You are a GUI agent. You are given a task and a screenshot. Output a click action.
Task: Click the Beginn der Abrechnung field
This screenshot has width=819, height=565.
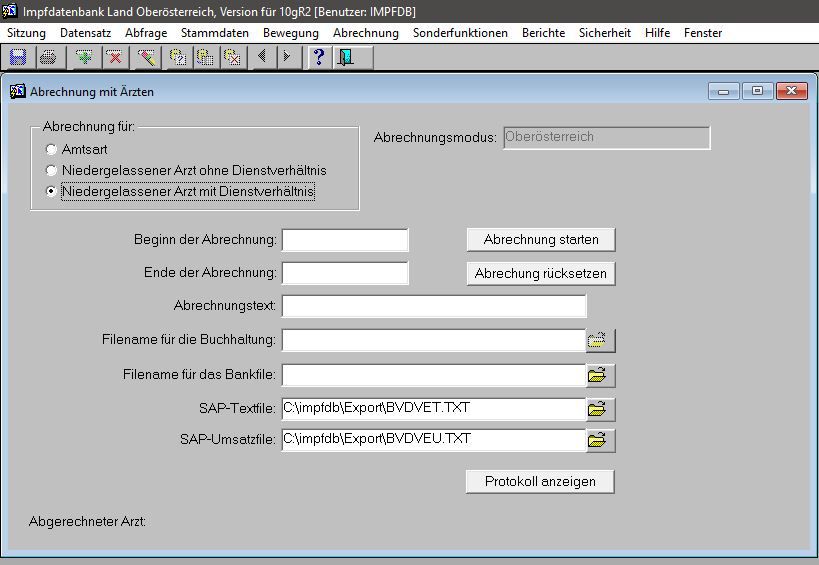click(x=345, y=240)
